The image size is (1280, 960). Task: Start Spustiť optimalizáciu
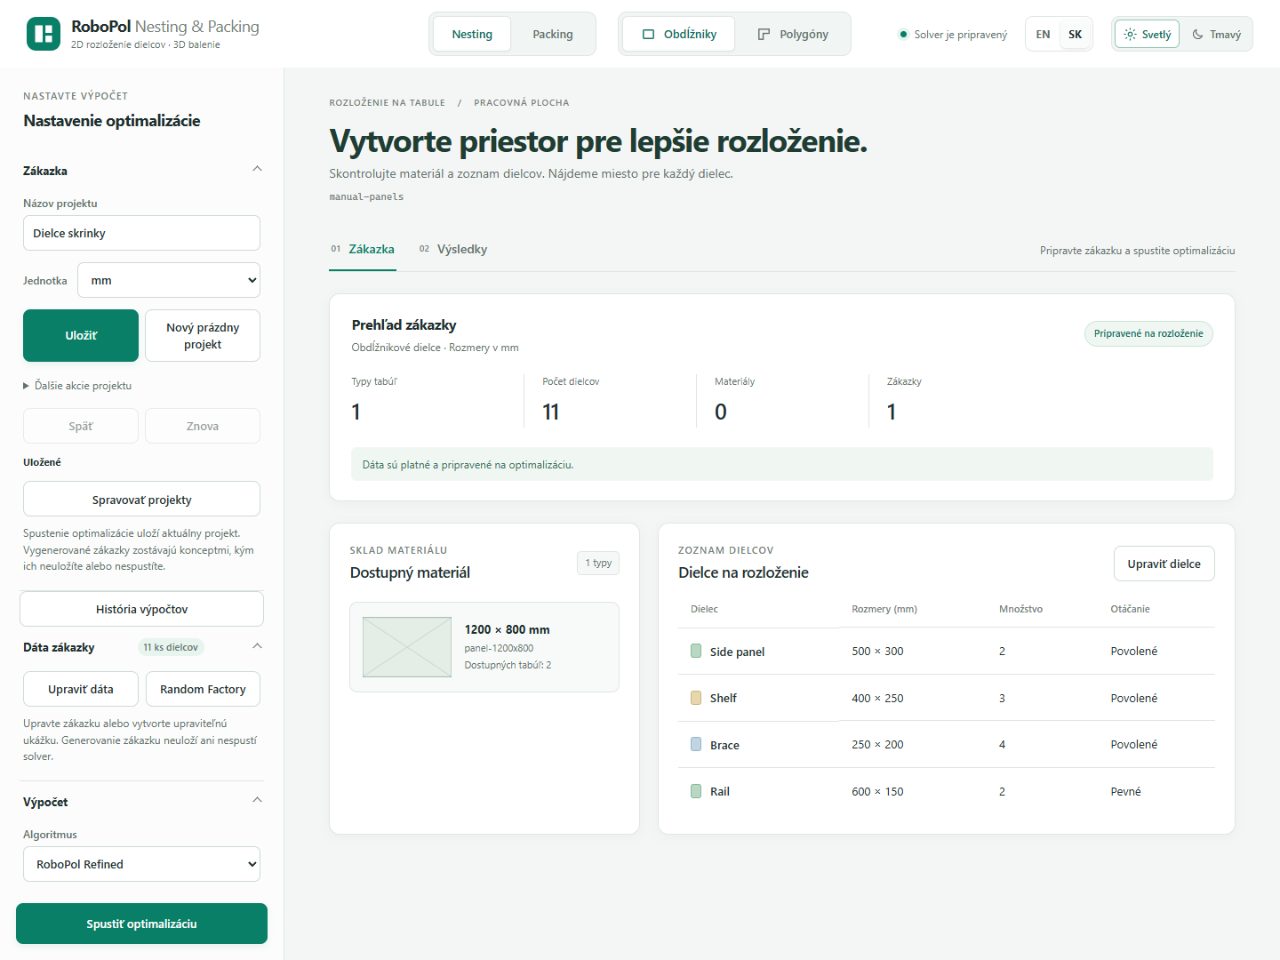[x=141, y=924]
